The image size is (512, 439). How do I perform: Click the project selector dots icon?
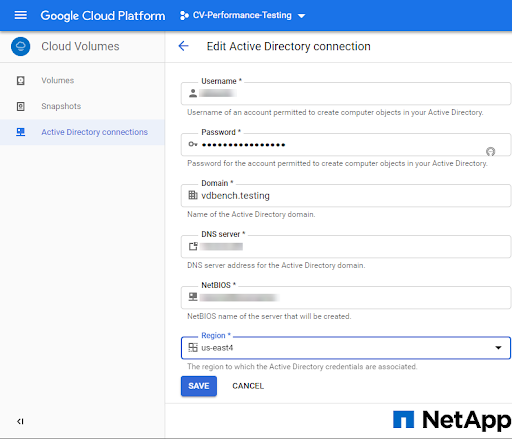[x=184, y=15]
